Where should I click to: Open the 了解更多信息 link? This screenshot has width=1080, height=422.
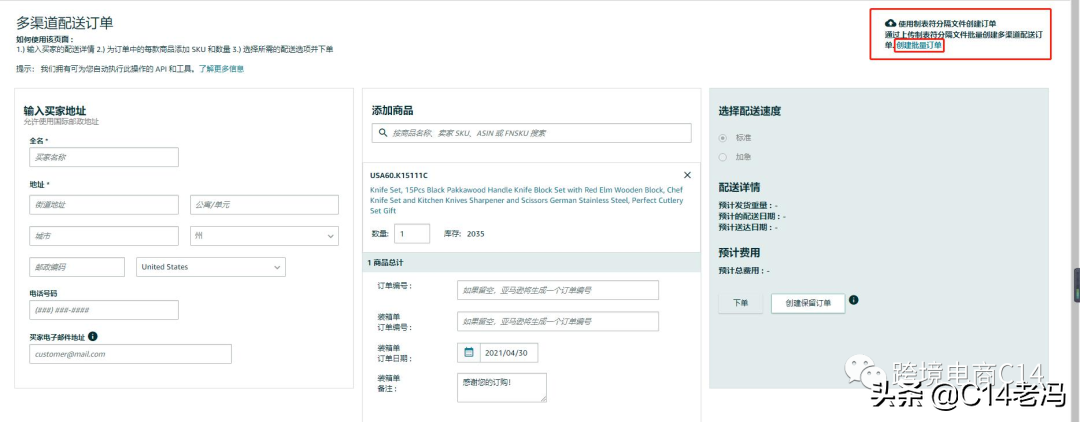pyautogui.click(x=220, y=69)
